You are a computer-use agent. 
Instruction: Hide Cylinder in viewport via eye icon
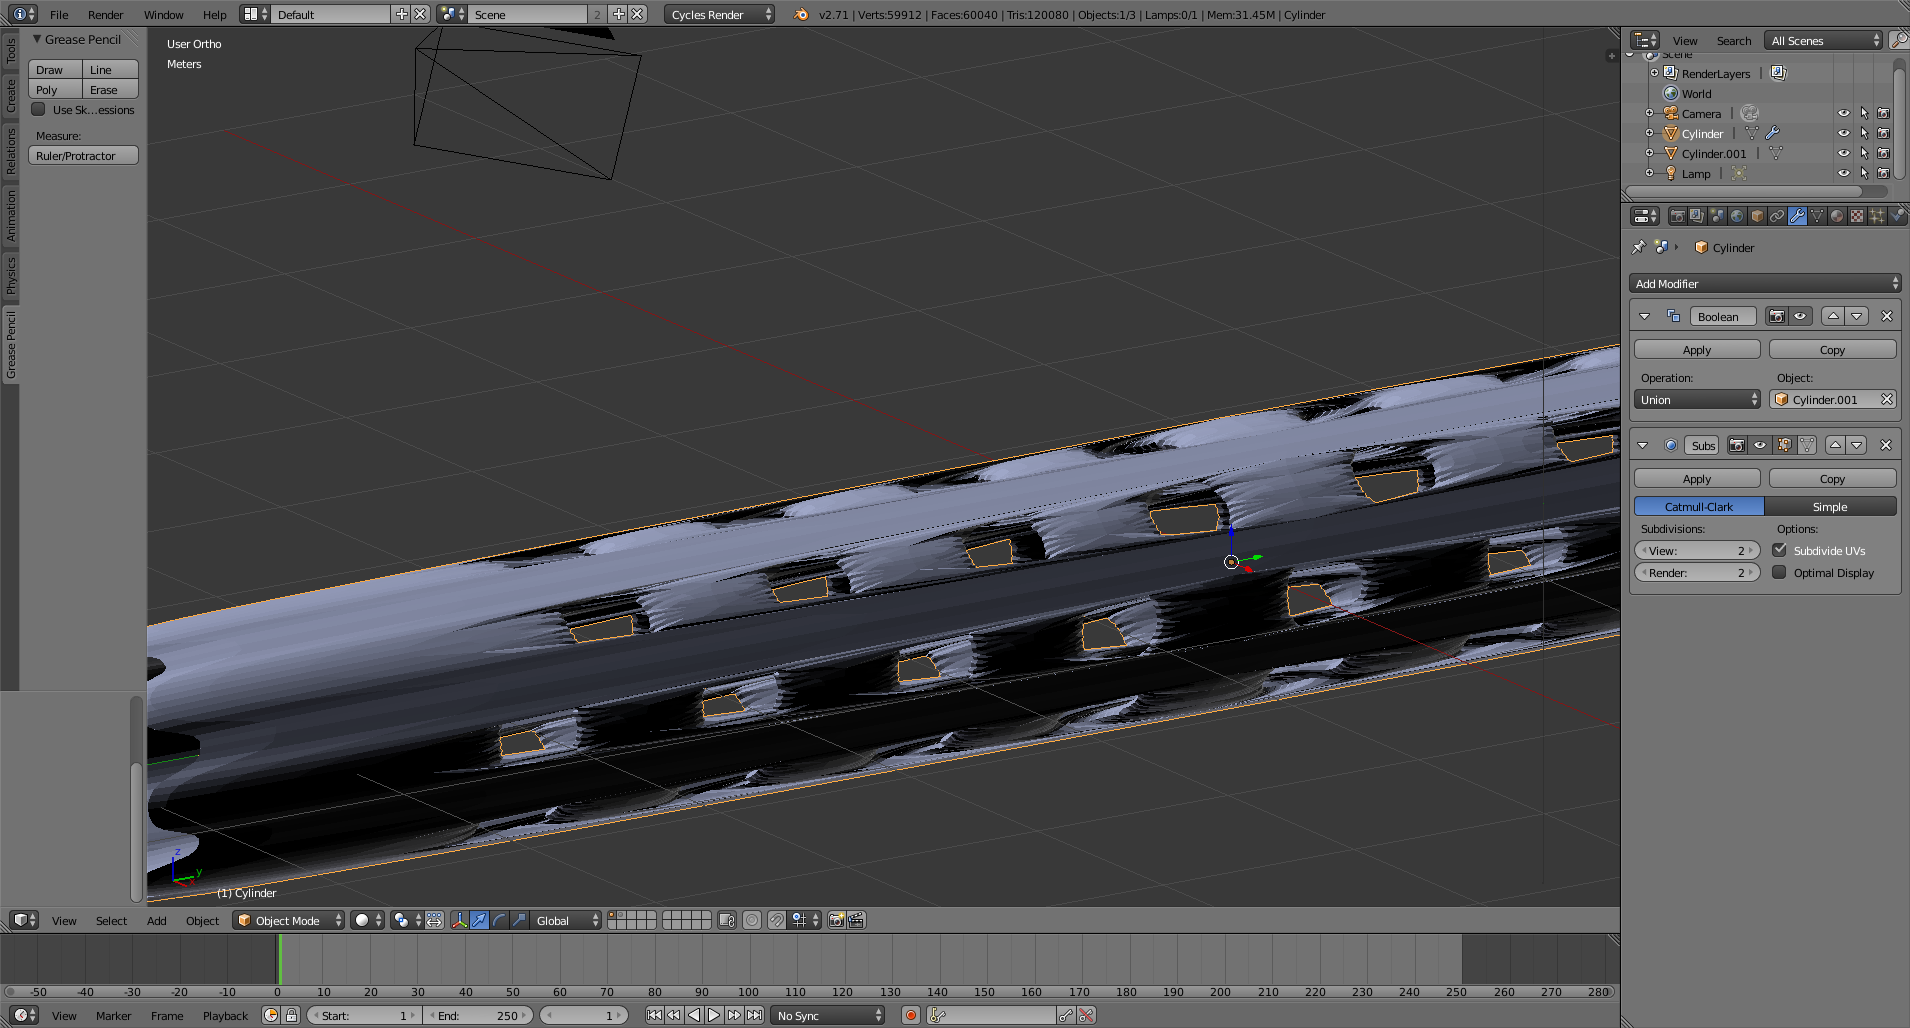point(1844,133)
